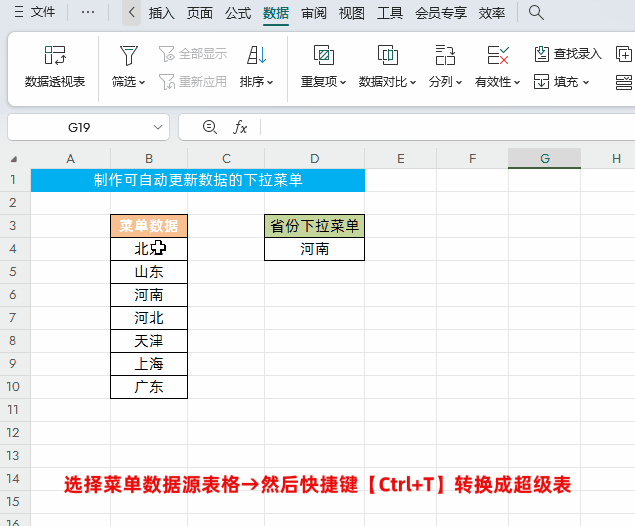Select column B header
Screen dimensions: 635x526
pyautogui.click(x=149, y=158)
